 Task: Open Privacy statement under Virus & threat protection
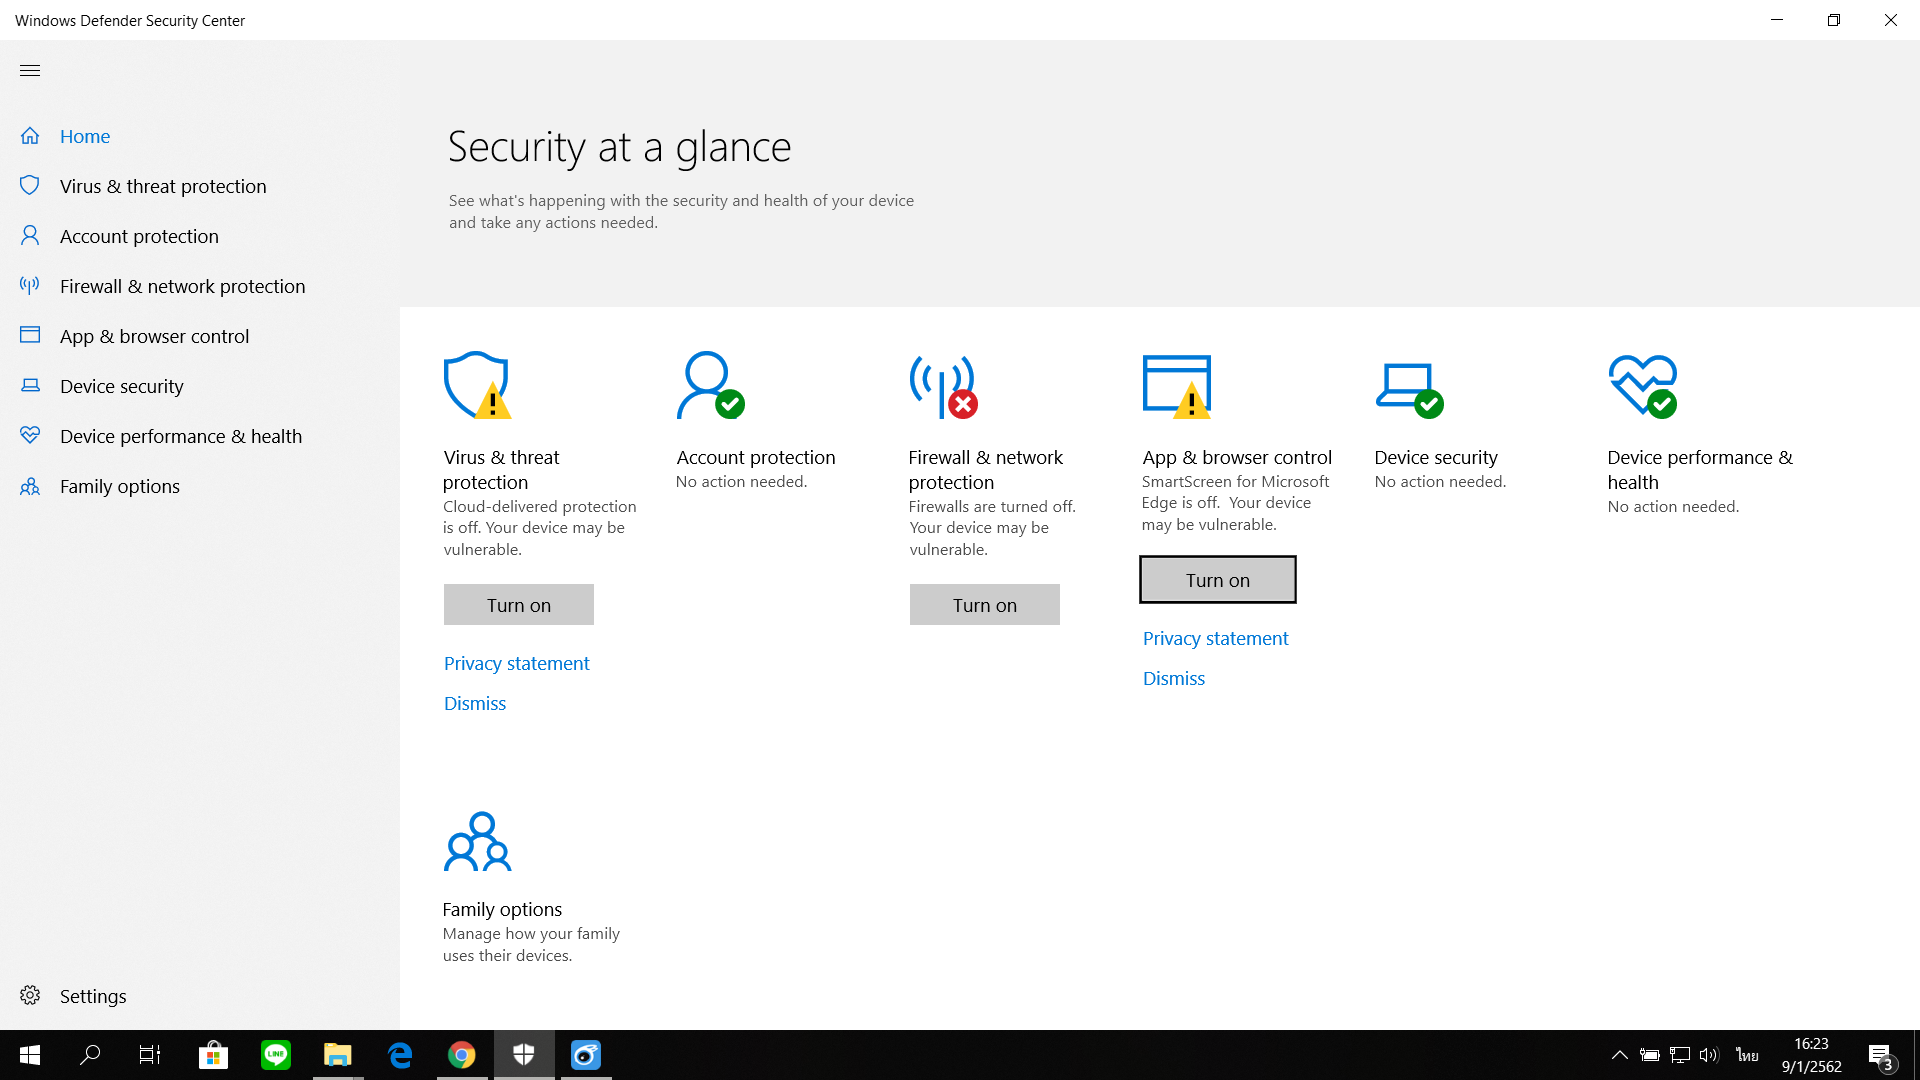click(x=517, y=663)
